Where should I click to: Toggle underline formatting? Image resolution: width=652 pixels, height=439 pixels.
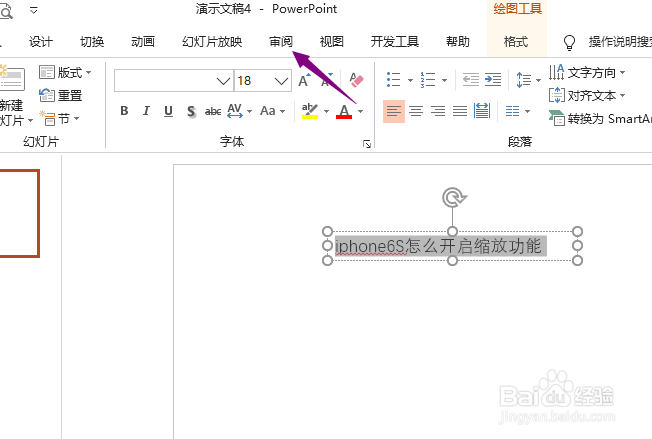click(168, 111)
